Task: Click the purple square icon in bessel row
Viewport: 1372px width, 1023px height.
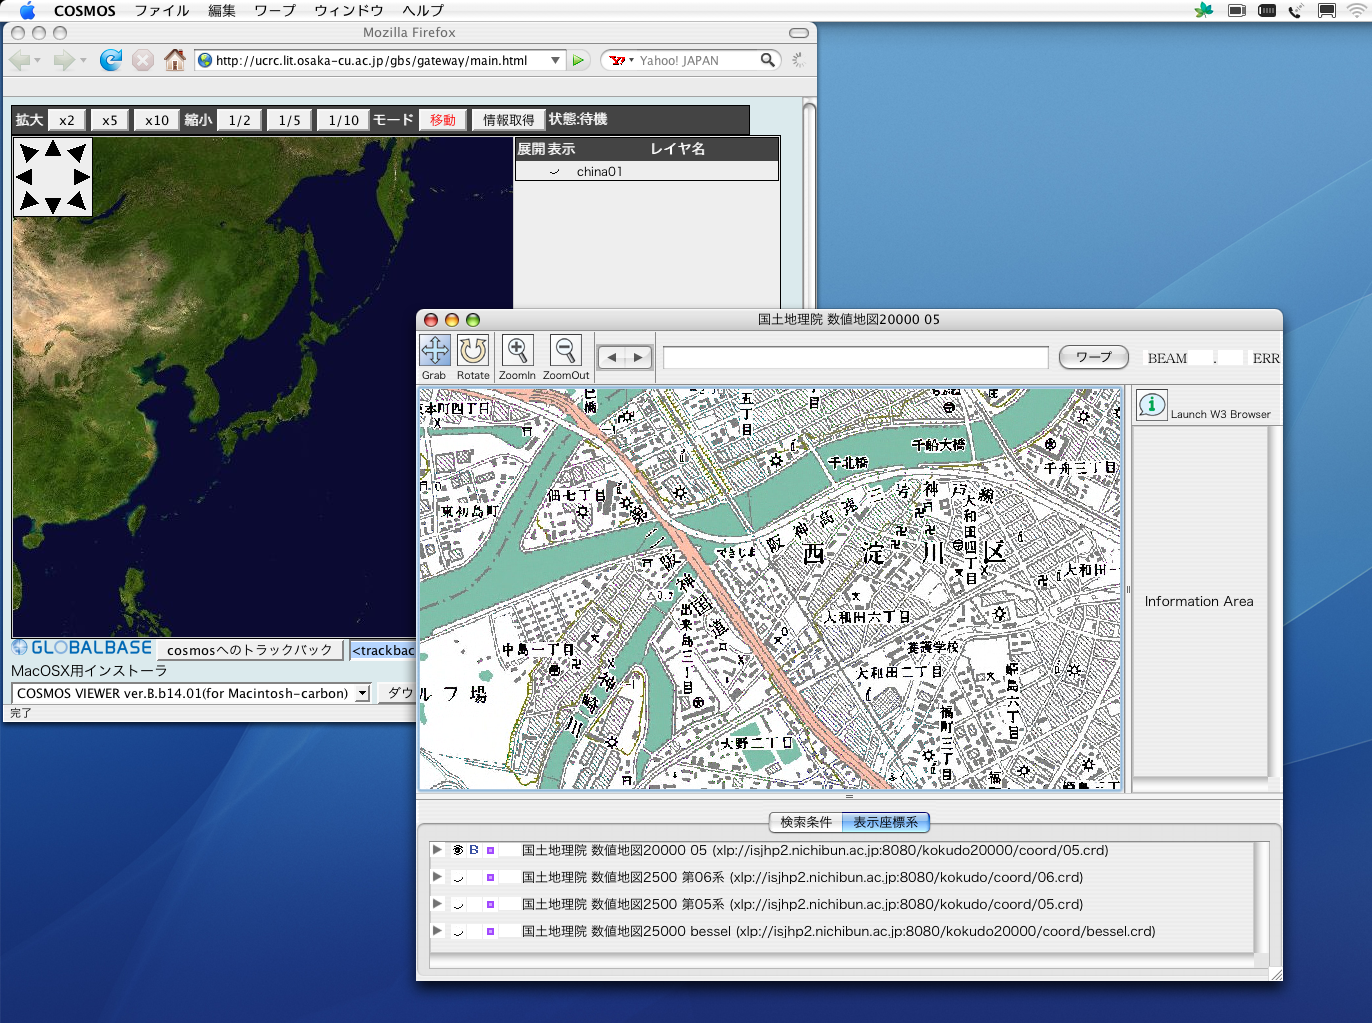Action: pos(490,931)
